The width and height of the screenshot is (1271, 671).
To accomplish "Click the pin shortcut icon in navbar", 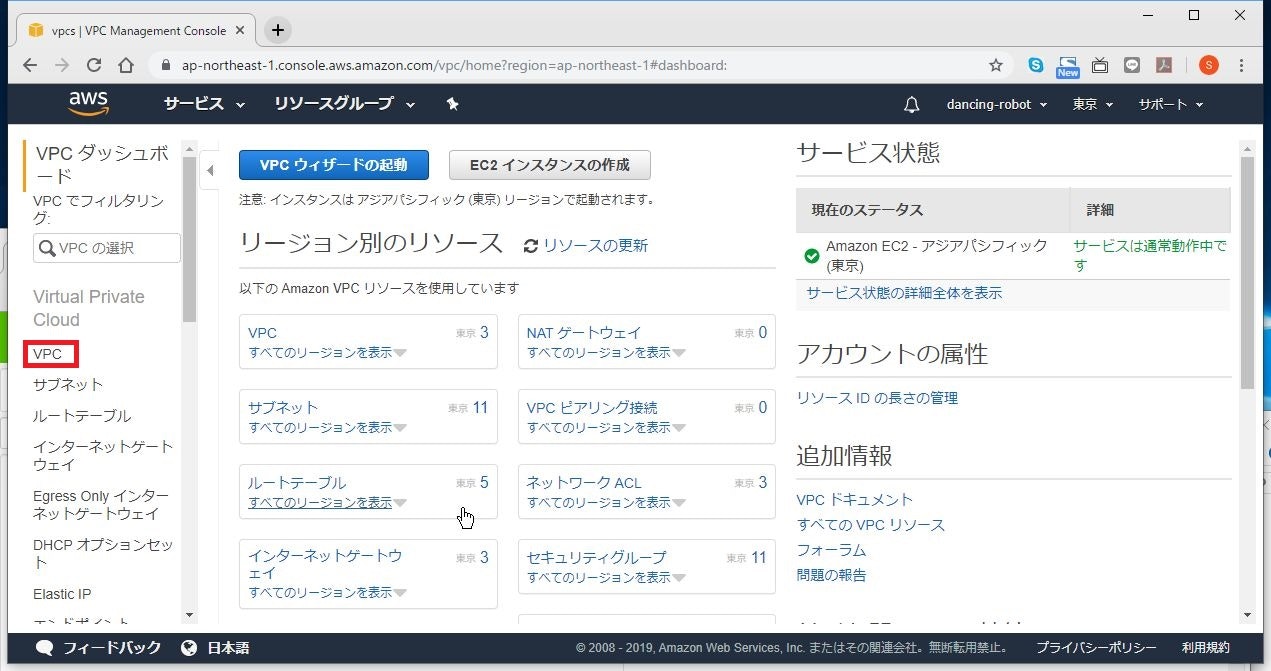I will [x=452, y=104].
